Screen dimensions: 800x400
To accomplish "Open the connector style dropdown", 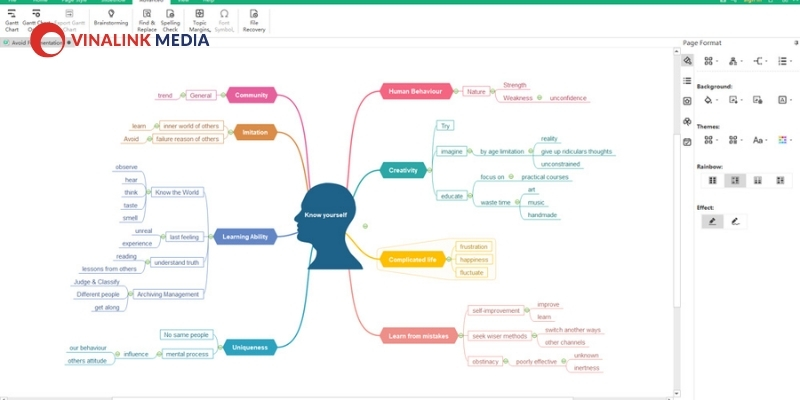I will tap(760, 61).
